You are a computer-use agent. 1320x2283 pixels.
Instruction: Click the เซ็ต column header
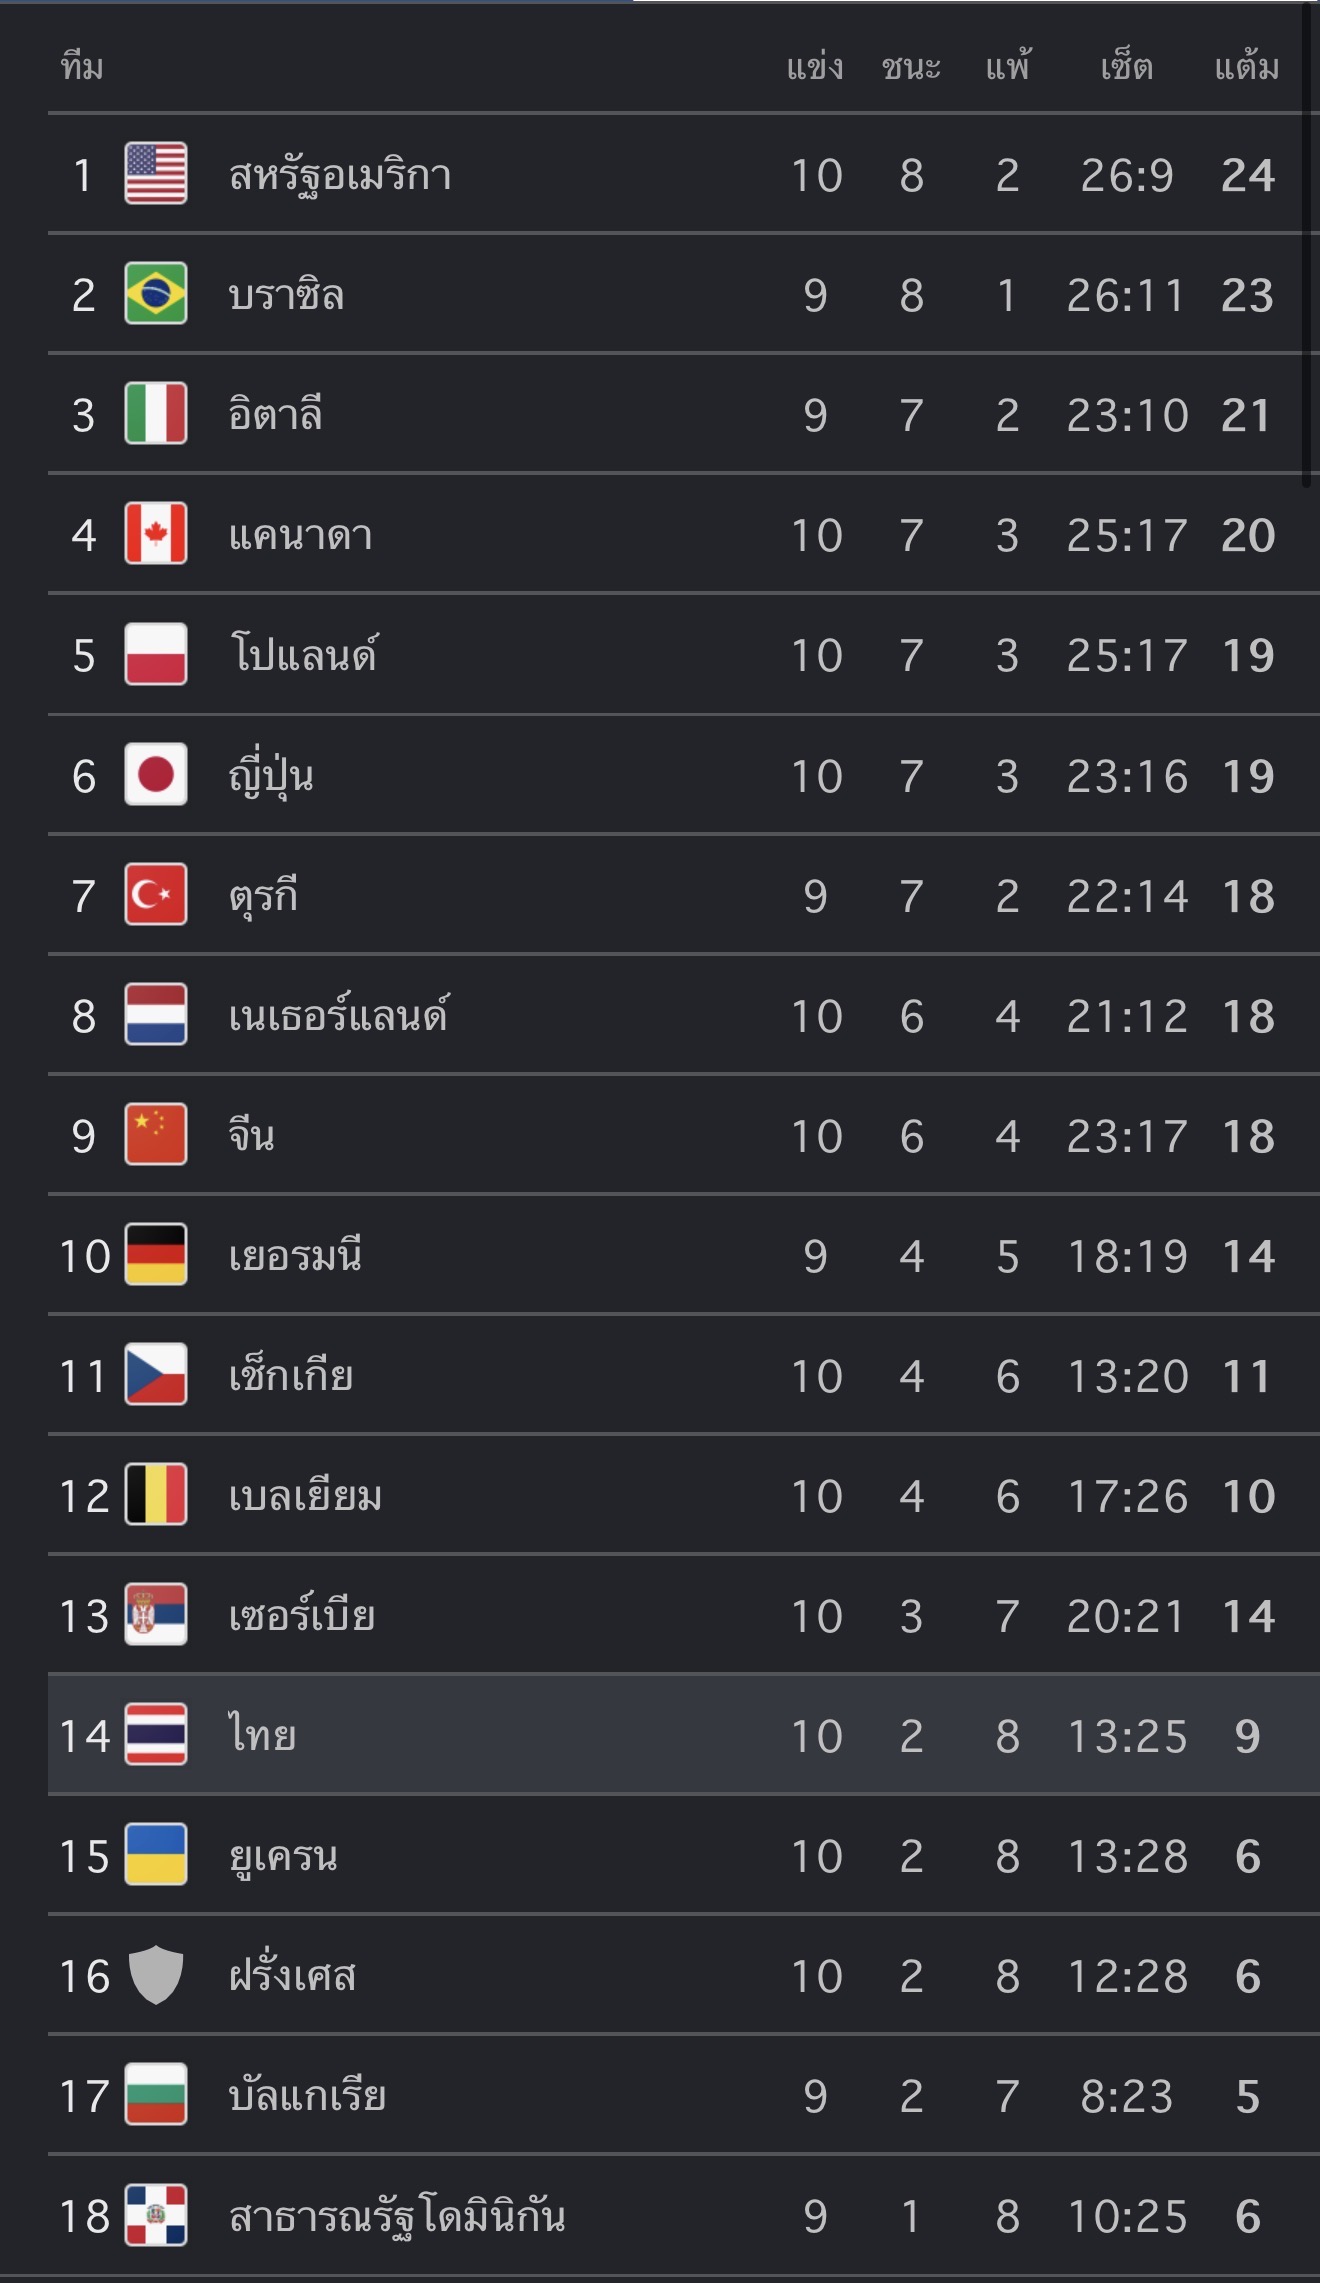[x=1127, y=67]
